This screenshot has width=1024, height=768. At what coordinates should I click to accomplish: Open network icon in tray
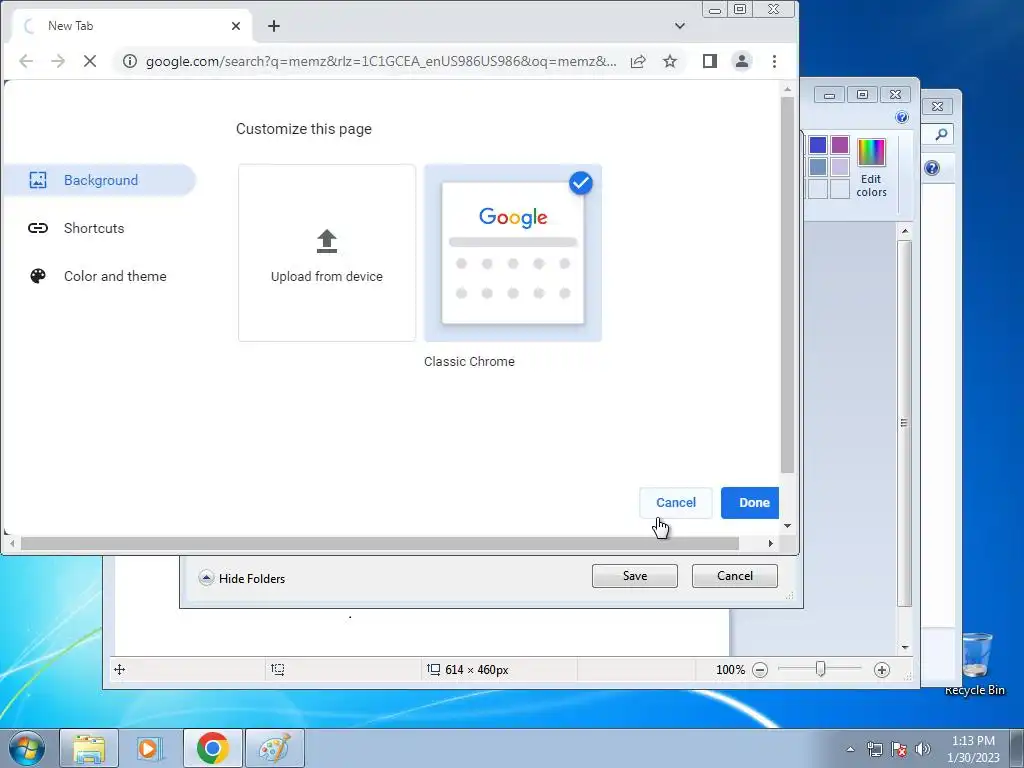tap(874, 749)
